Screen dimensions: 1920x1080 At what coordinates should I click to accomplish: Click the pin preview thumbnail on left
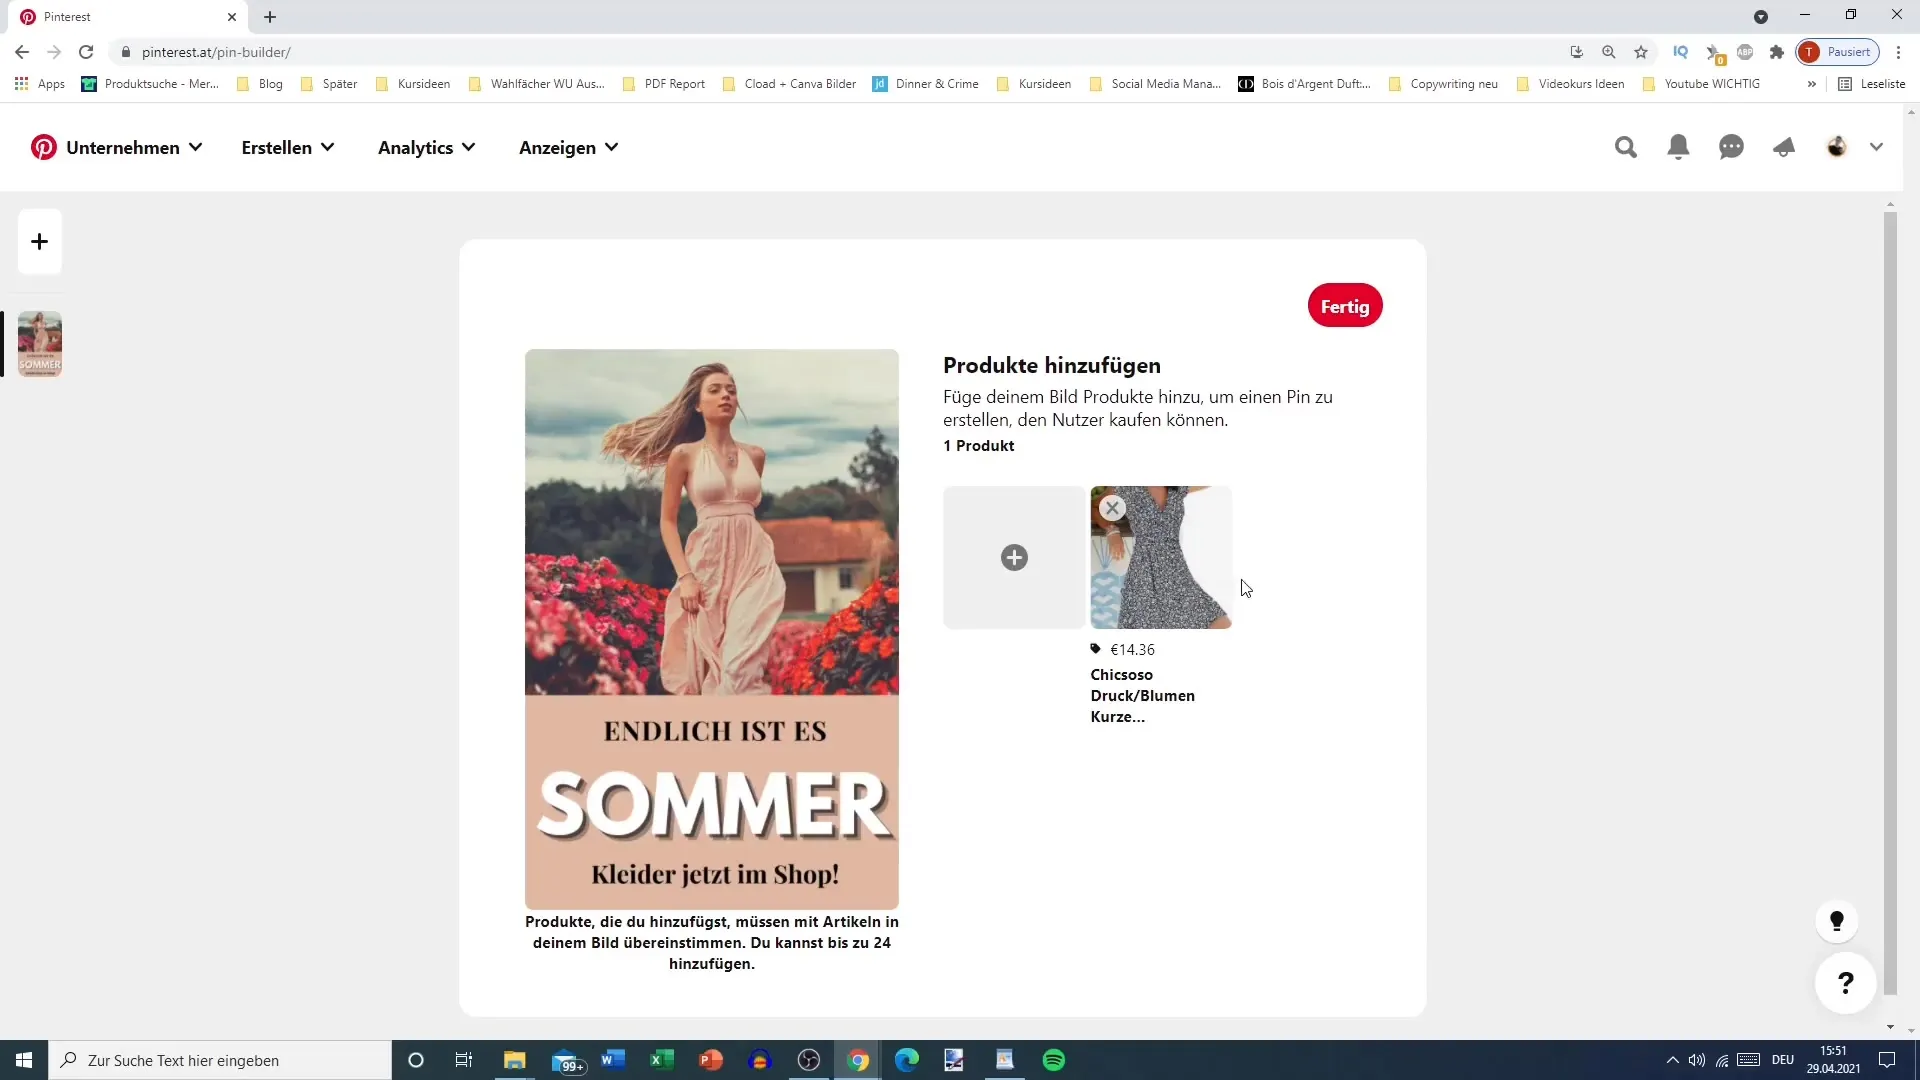[38, 344]
